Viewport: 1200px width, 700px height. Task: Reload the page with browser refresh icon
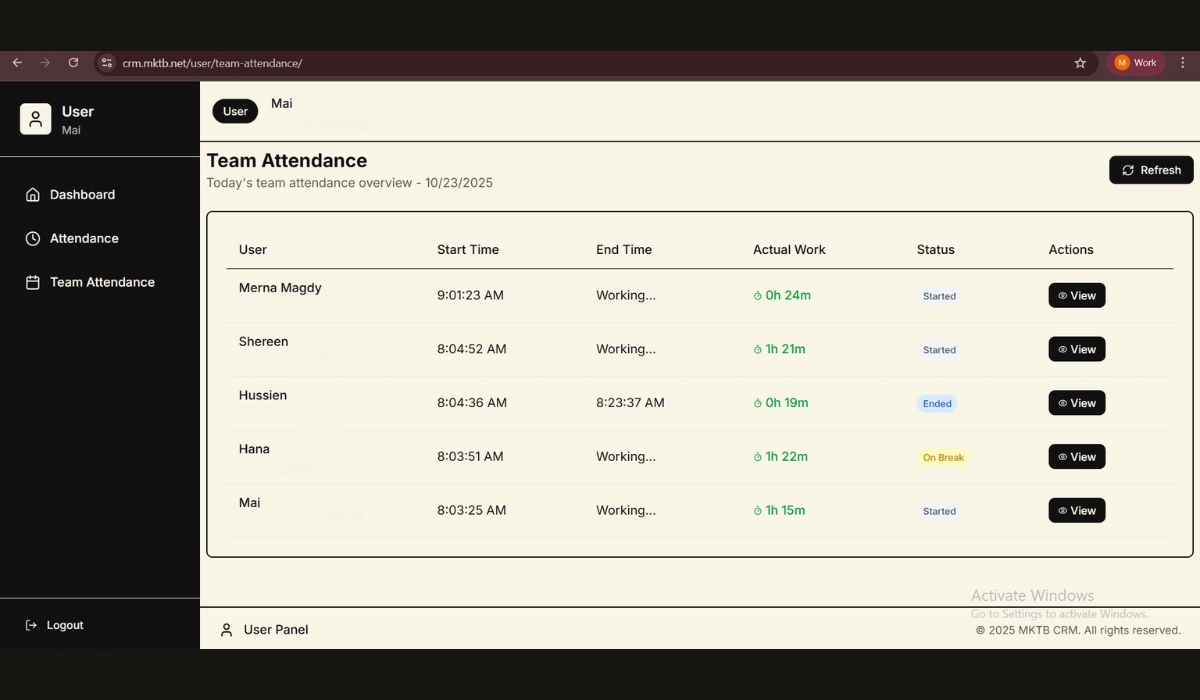coord(73,63)
